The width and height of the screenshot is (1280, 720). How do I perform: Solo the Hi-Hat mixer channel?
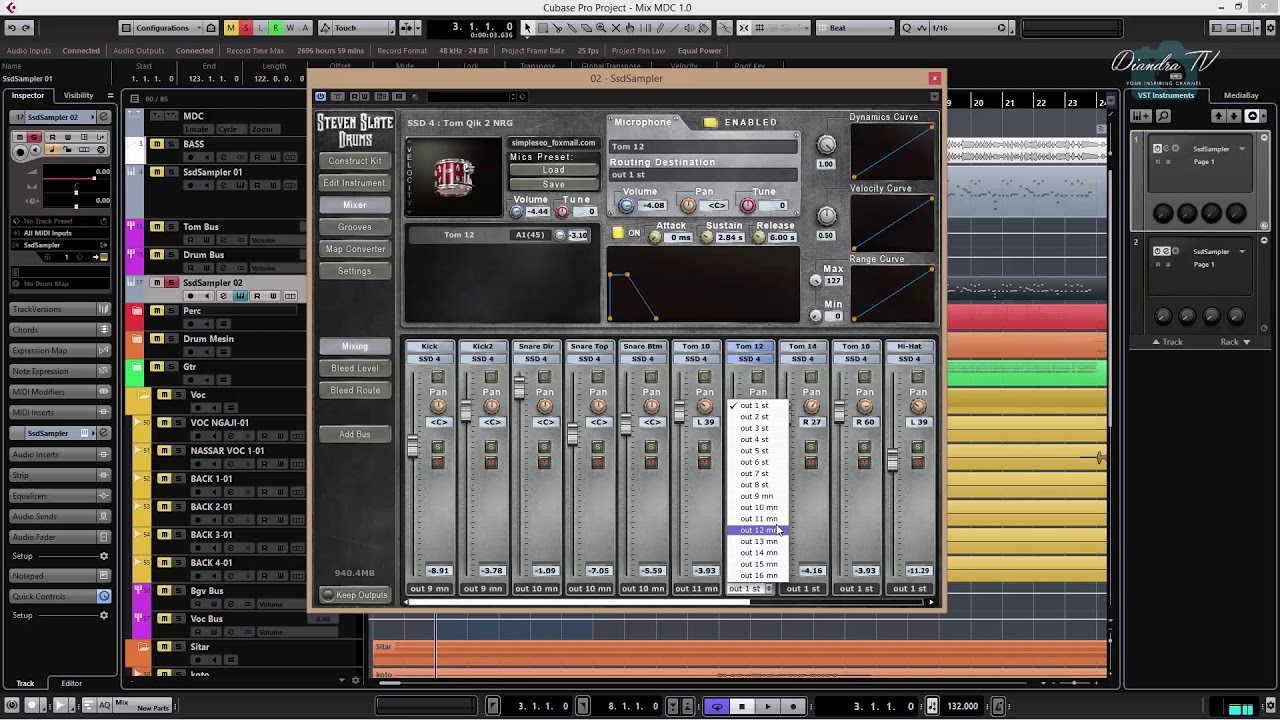click(x=917, y=446)
